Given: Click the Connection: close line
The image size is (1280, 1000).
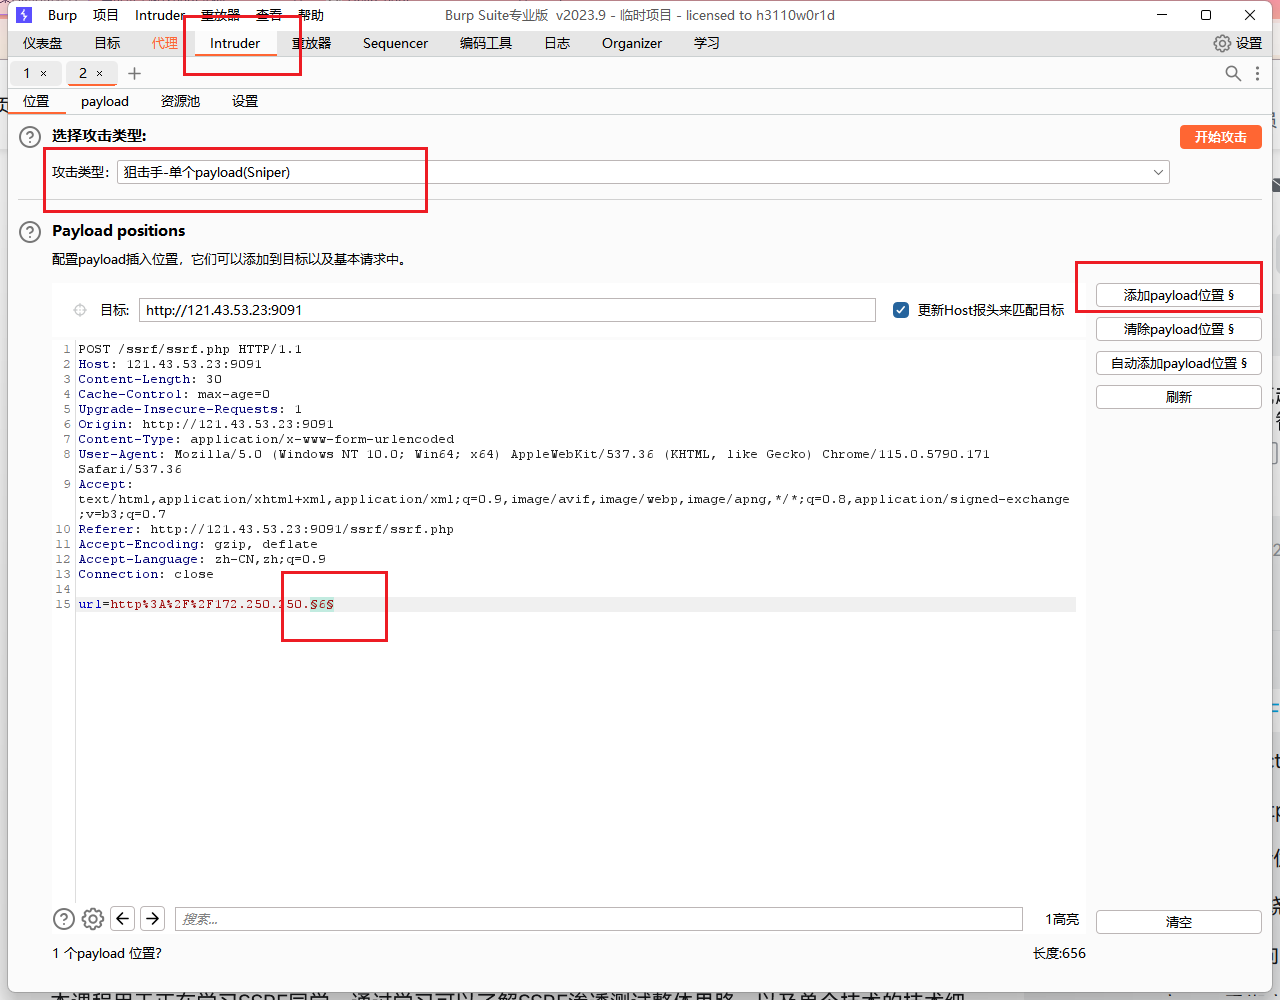Looking at the screenshot, I should tap(146, 574).
